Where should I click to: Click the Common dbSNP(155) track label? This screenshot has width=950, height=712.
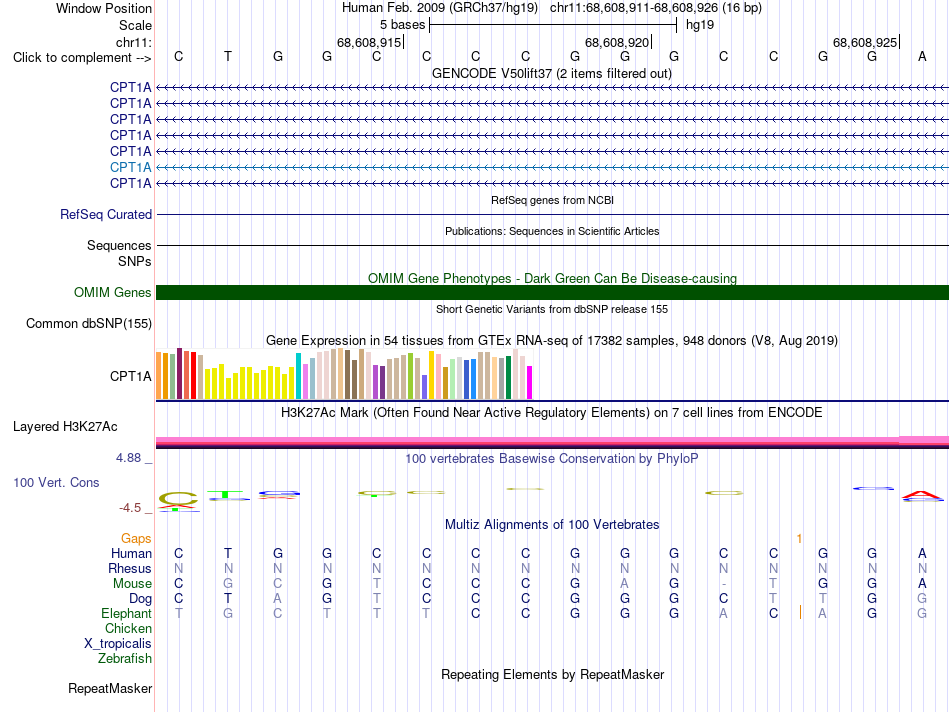point(88,324)
